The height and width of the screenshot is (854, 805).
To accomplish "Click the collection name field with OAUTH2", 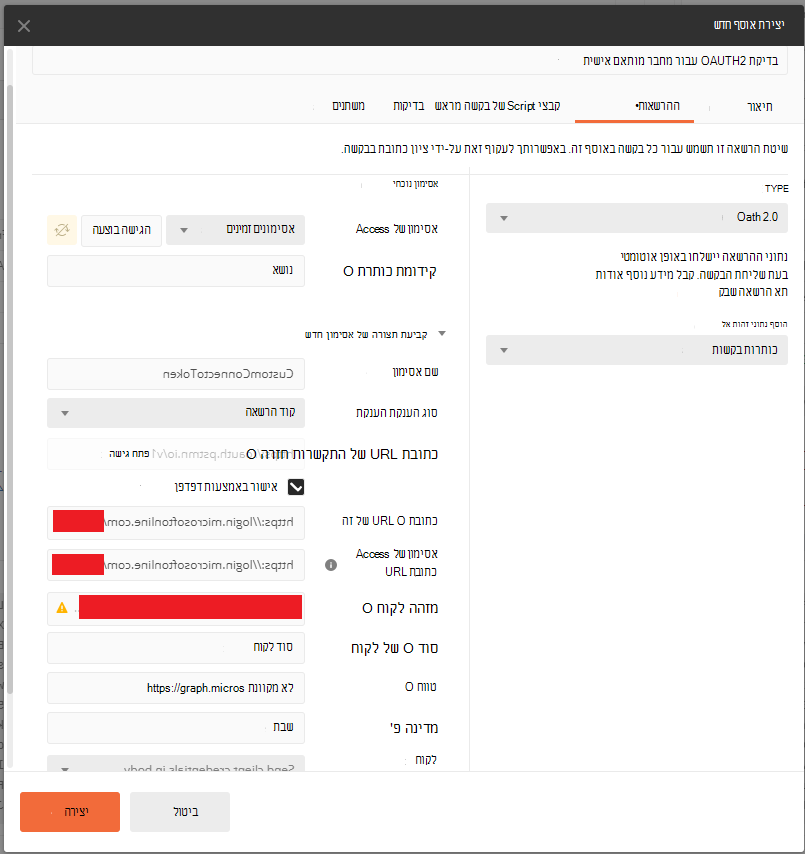I will tap(410, 60).
